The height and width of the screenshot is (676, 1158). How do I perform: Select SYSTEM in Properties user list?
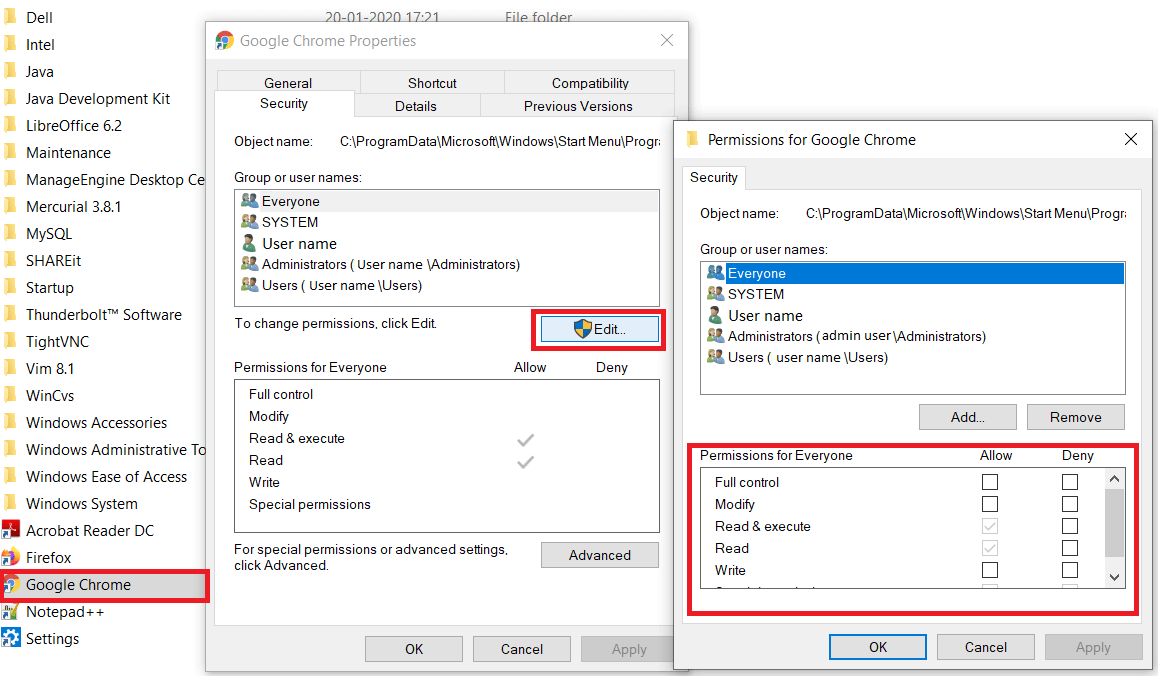click(x=447, y=222)
